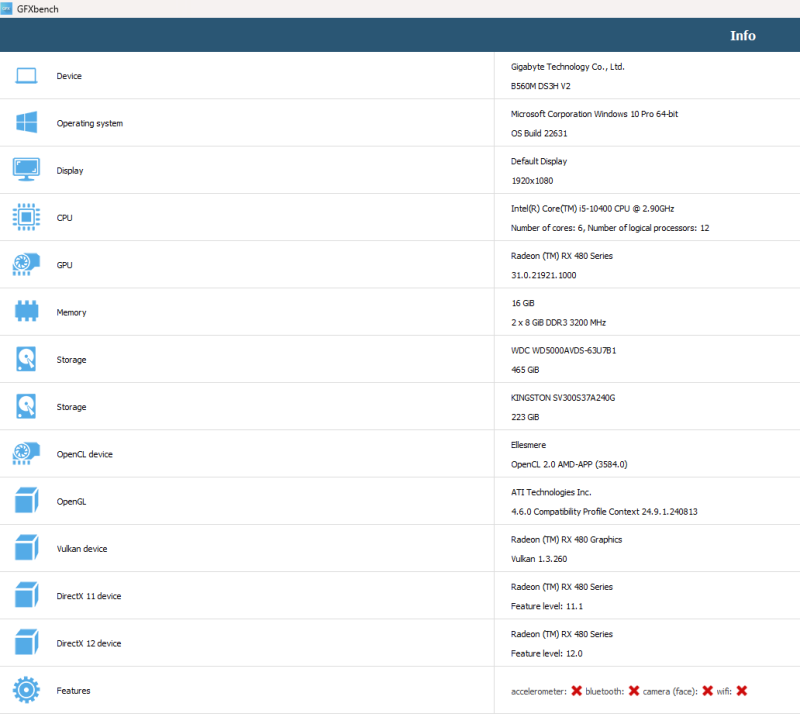Click the processor chip icon beside CPU
This screenshot has height=717, width=800.
[x=26, y=217]
